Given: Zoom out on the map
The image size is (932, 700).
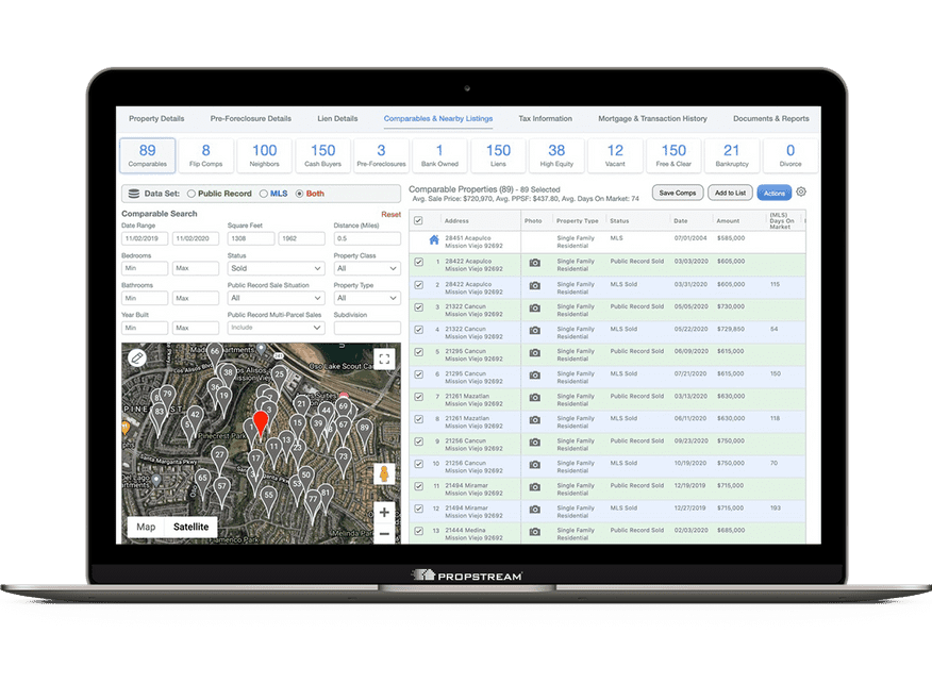Looking at the screenshot, I should click(x=384, y=533).
